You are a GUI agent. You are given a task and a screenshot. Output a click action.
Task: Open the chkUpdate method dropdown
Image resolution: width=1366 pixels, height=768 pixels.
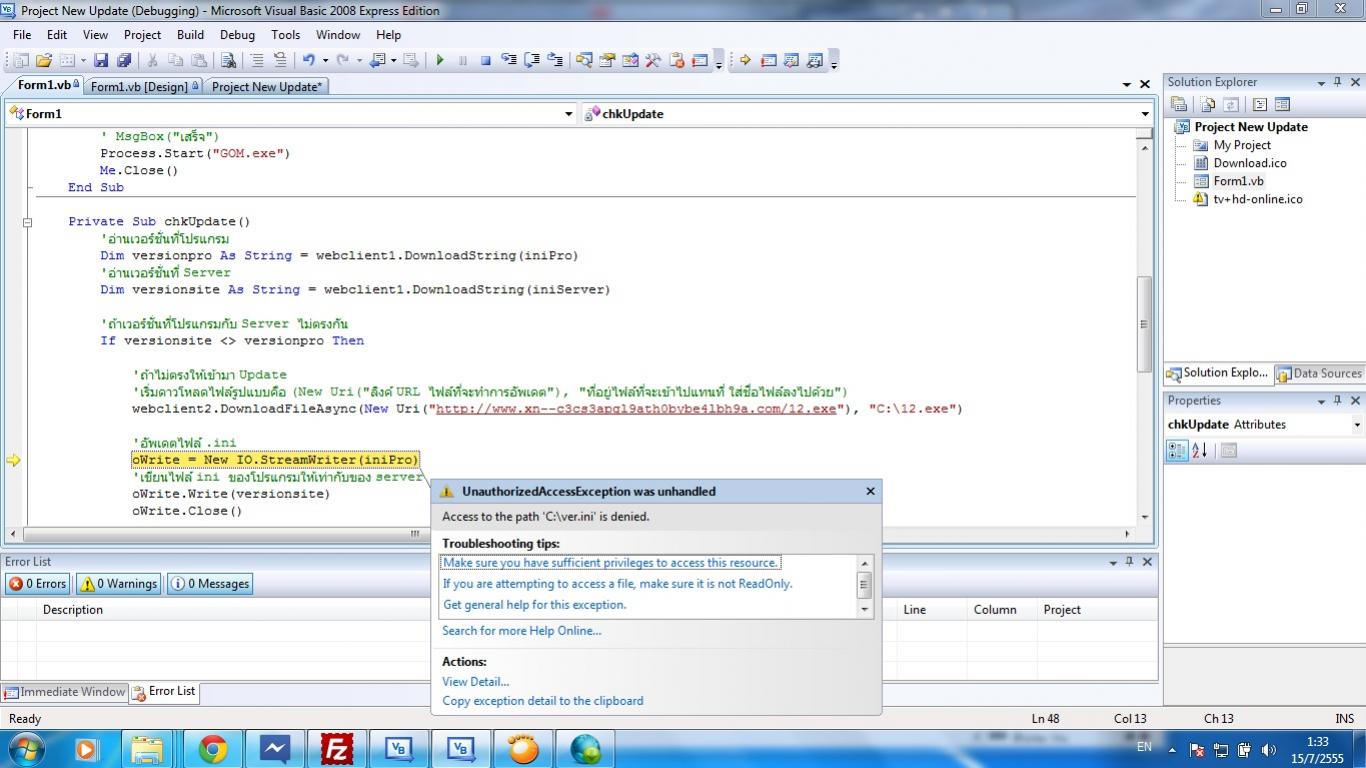(x=1145, y=114)
